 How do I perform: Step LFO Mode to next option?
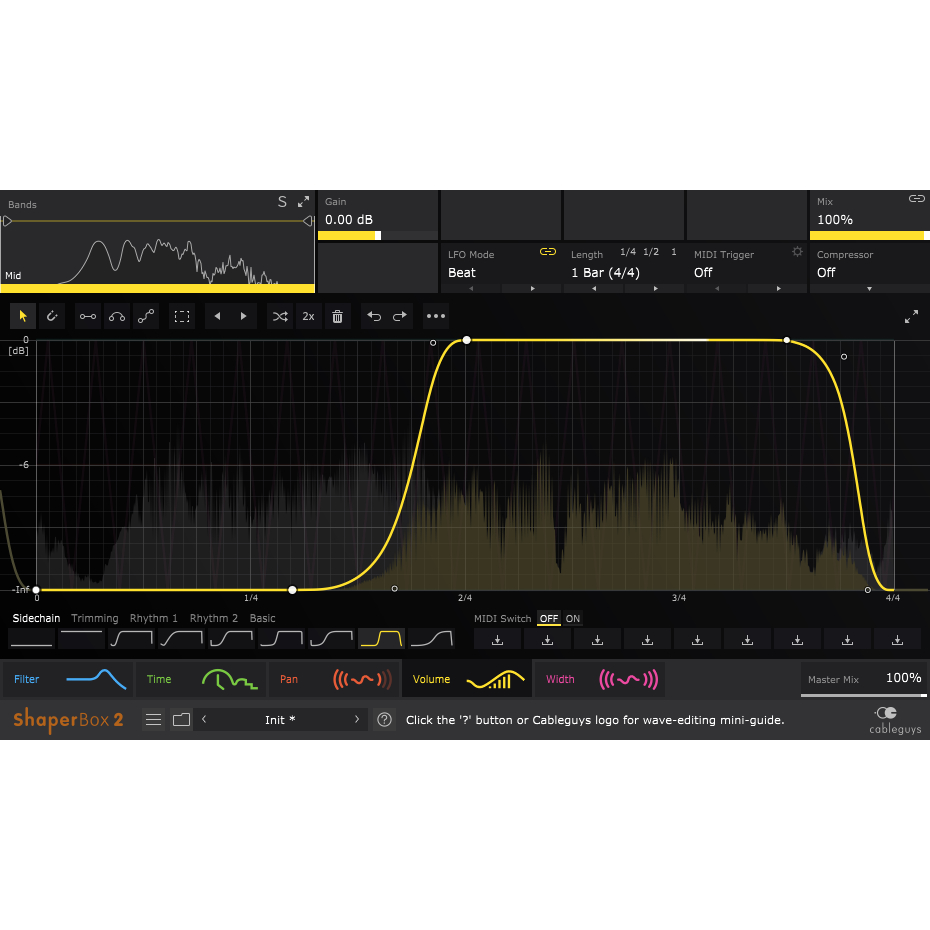[x=532, y=289]
